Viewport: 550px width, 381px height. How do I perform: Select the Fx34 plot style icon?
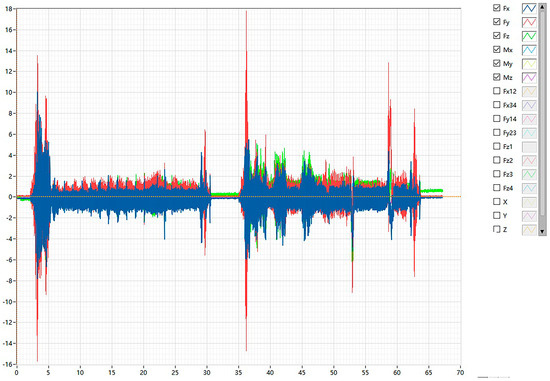coord(529,105)
